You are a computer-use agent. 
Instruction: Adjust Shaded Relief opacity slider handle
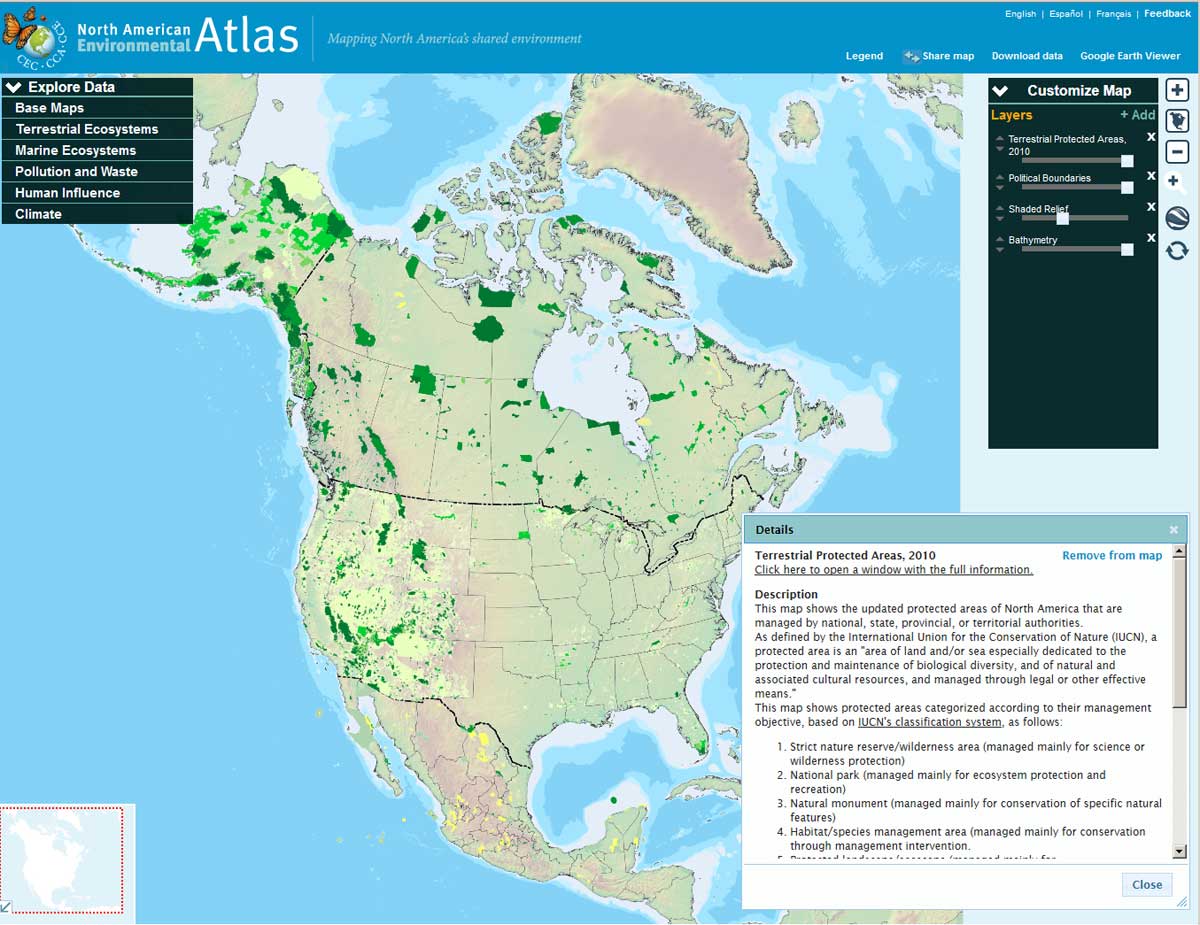(x=1063, y=218)
